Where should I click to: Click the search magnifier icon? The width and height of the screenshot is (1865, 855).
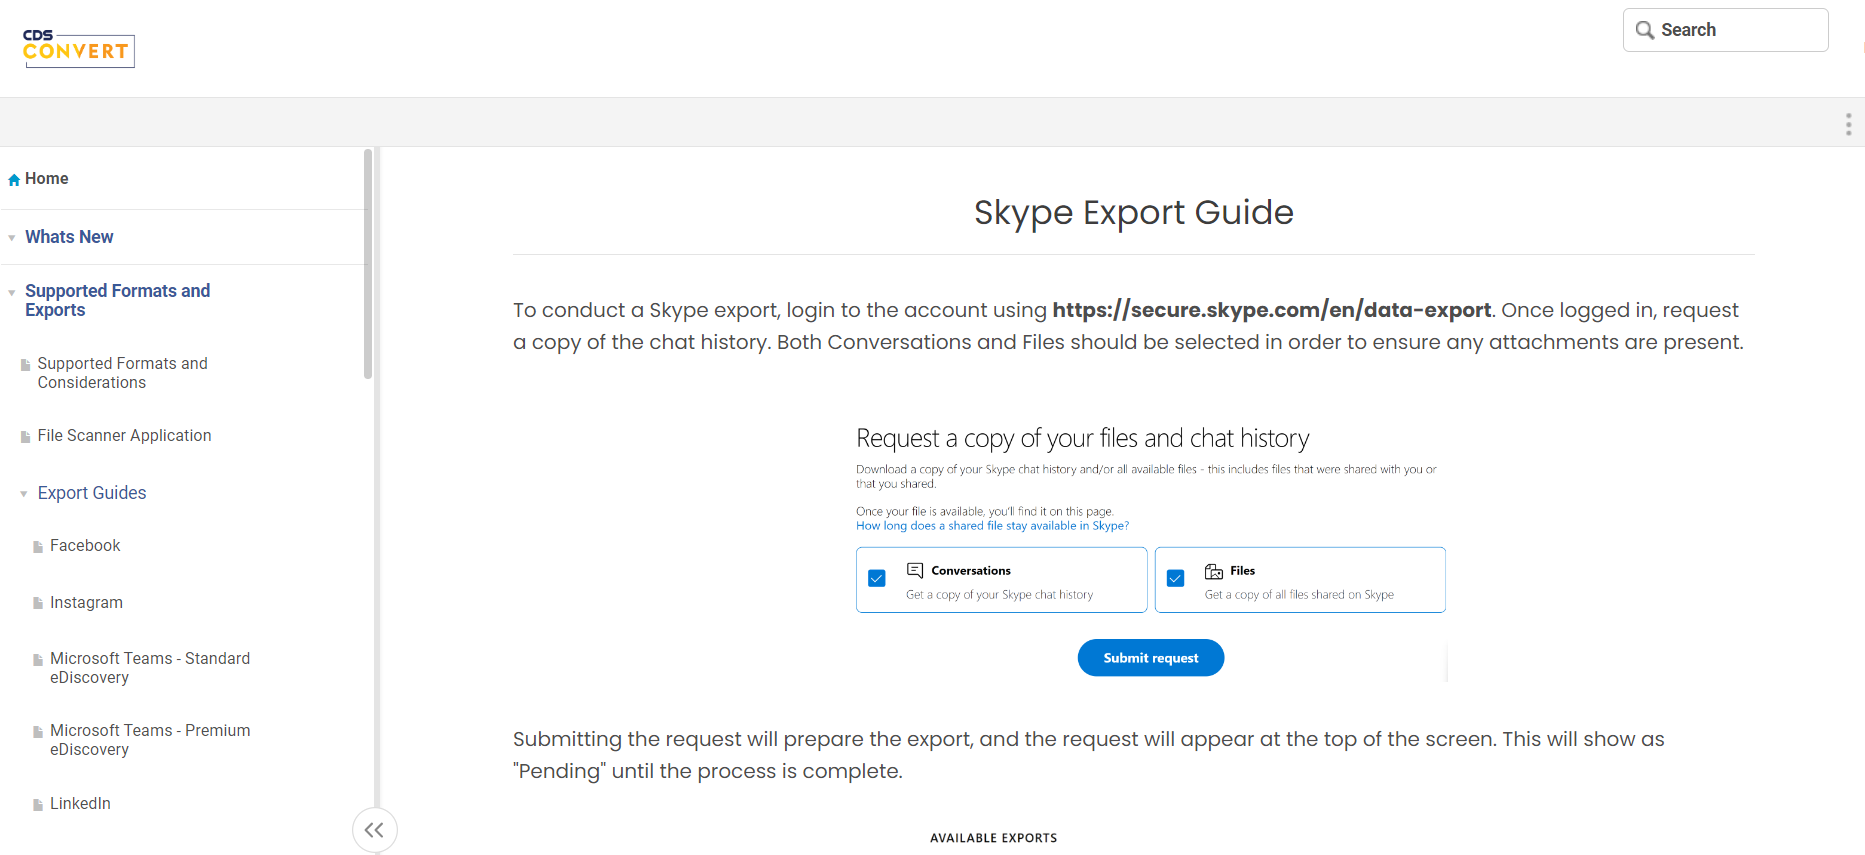tap(1644, 30)
